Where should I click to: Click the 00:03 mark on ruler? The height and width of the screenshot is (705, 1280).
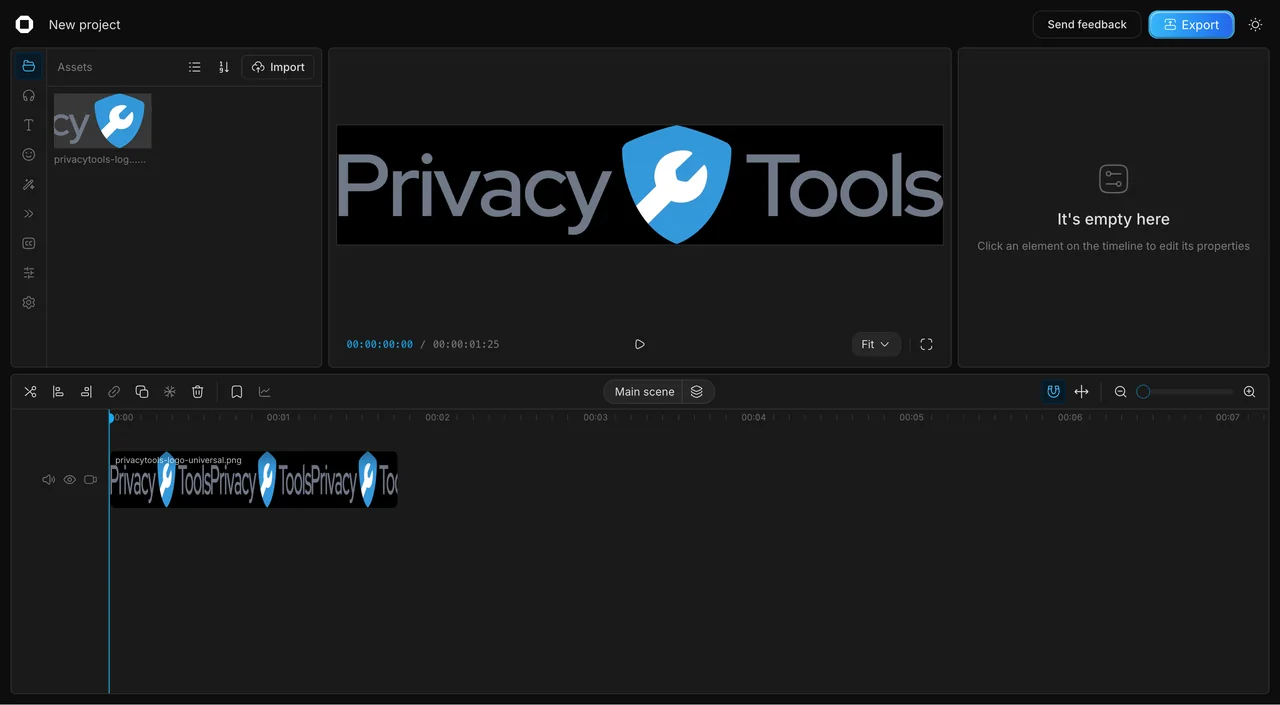[x=596, y=418]
